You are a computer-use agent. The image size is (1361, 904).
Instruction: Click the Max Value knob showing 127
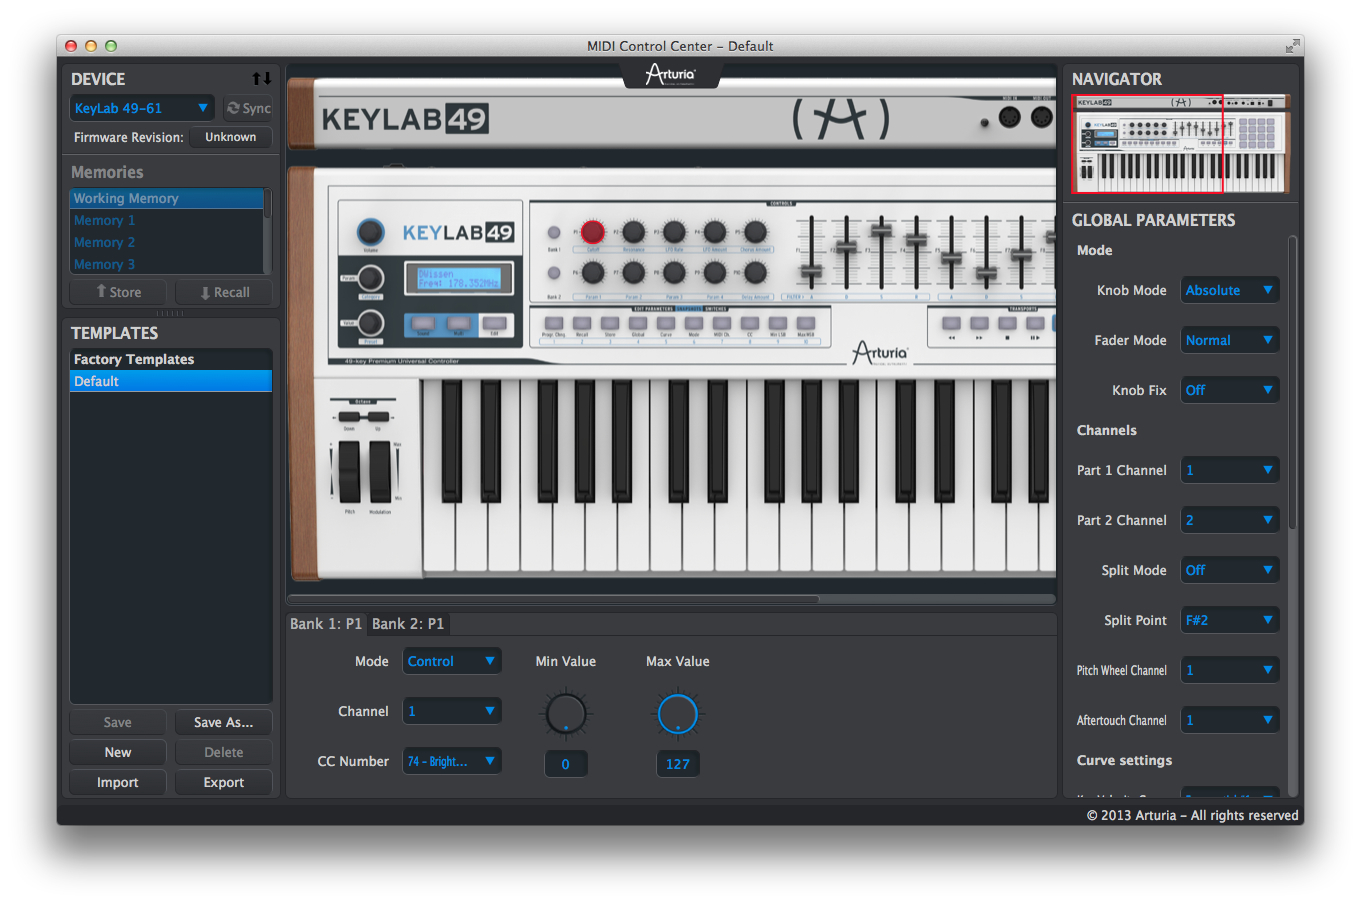tap(678, 713)
